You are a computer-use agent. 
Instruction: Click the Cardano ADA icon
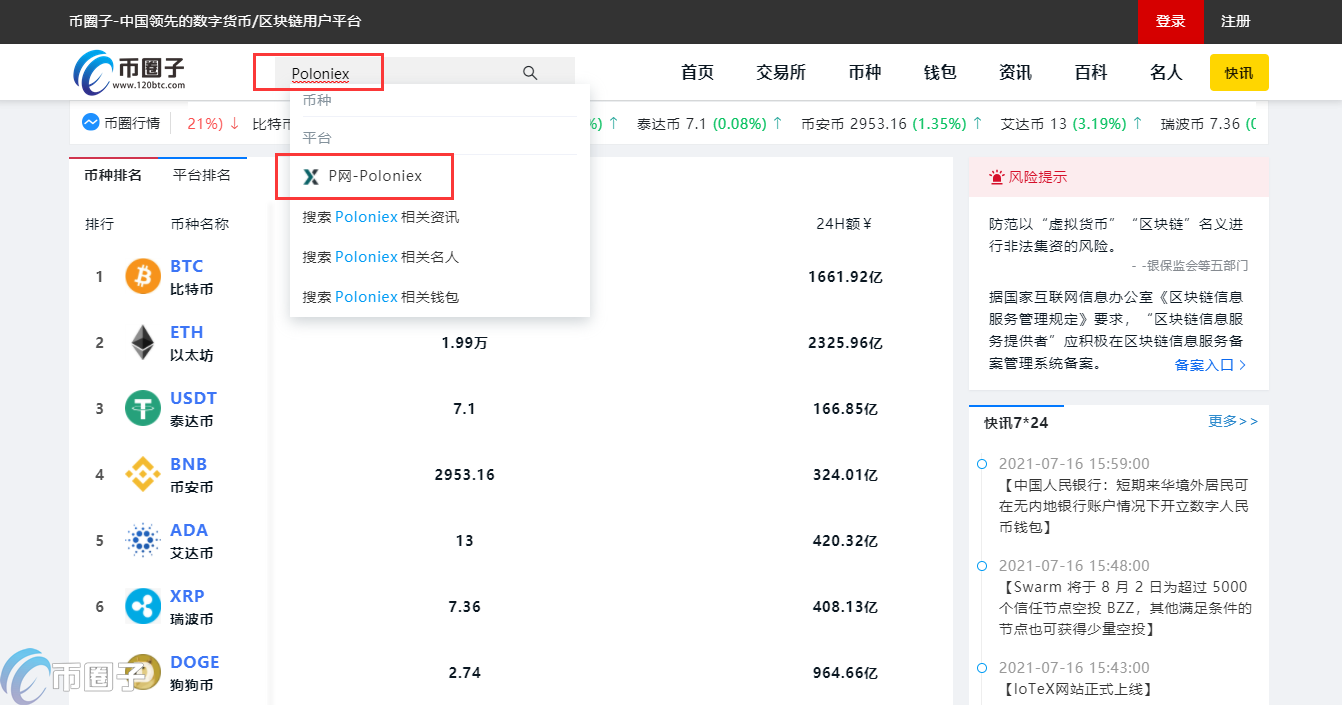click(x=143, y=540)
